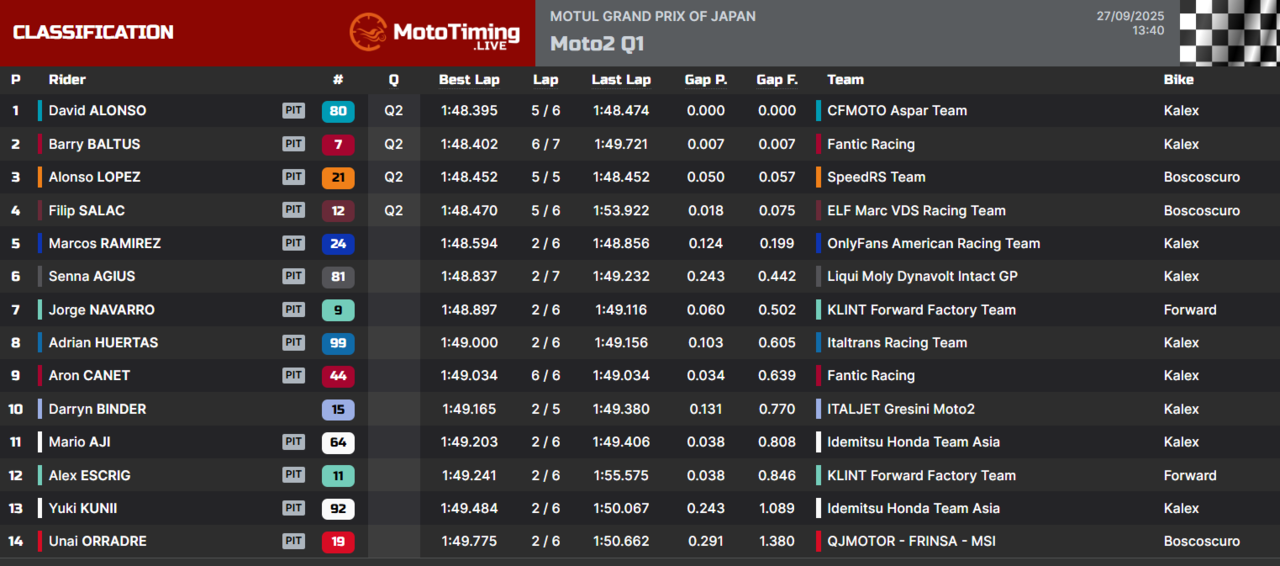Click PIT badge for Jorge NAVARRO
The image size is (1280, 566).
(293, 310)
